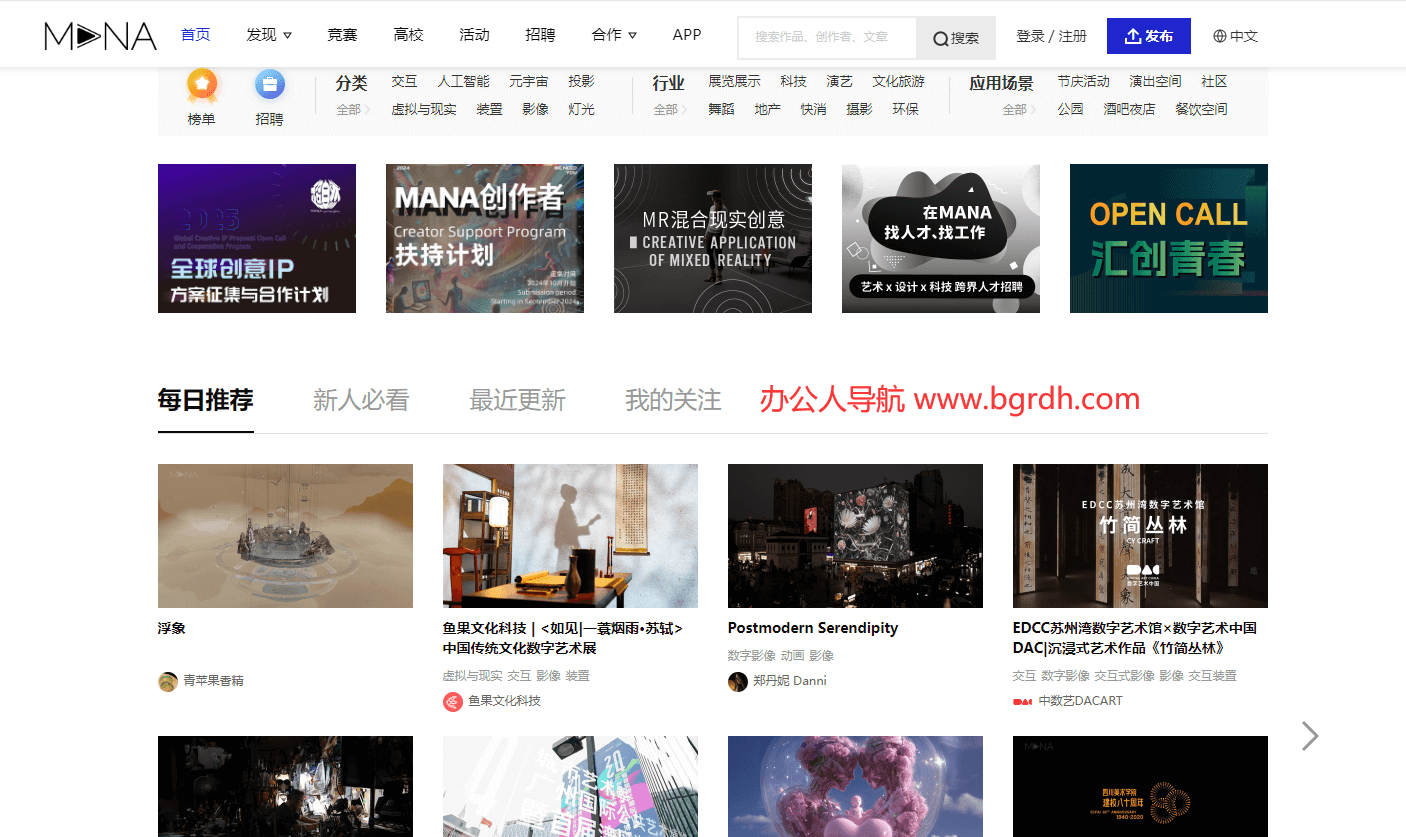This screenshot has height=837, width=1406.
Task: Switch to the 最近更新 tab
Action: click(517, 401)
